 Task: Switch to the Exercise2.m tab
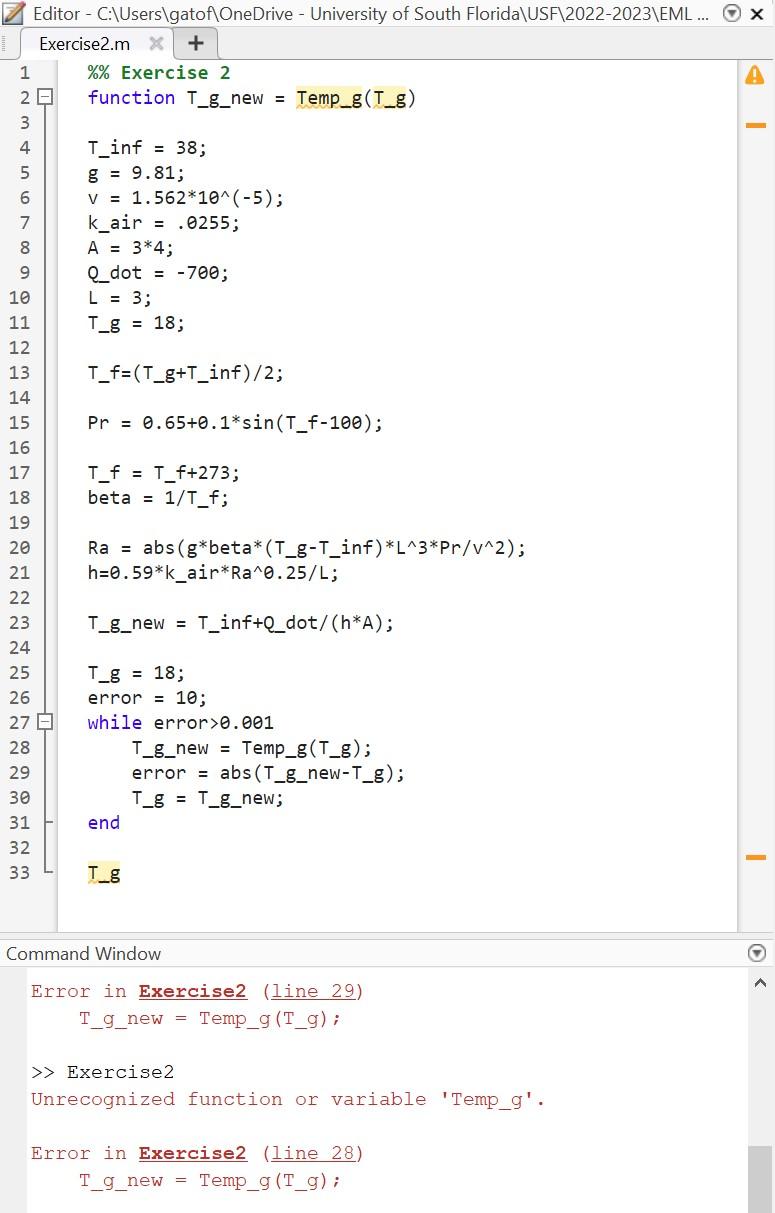pos(84,44)
